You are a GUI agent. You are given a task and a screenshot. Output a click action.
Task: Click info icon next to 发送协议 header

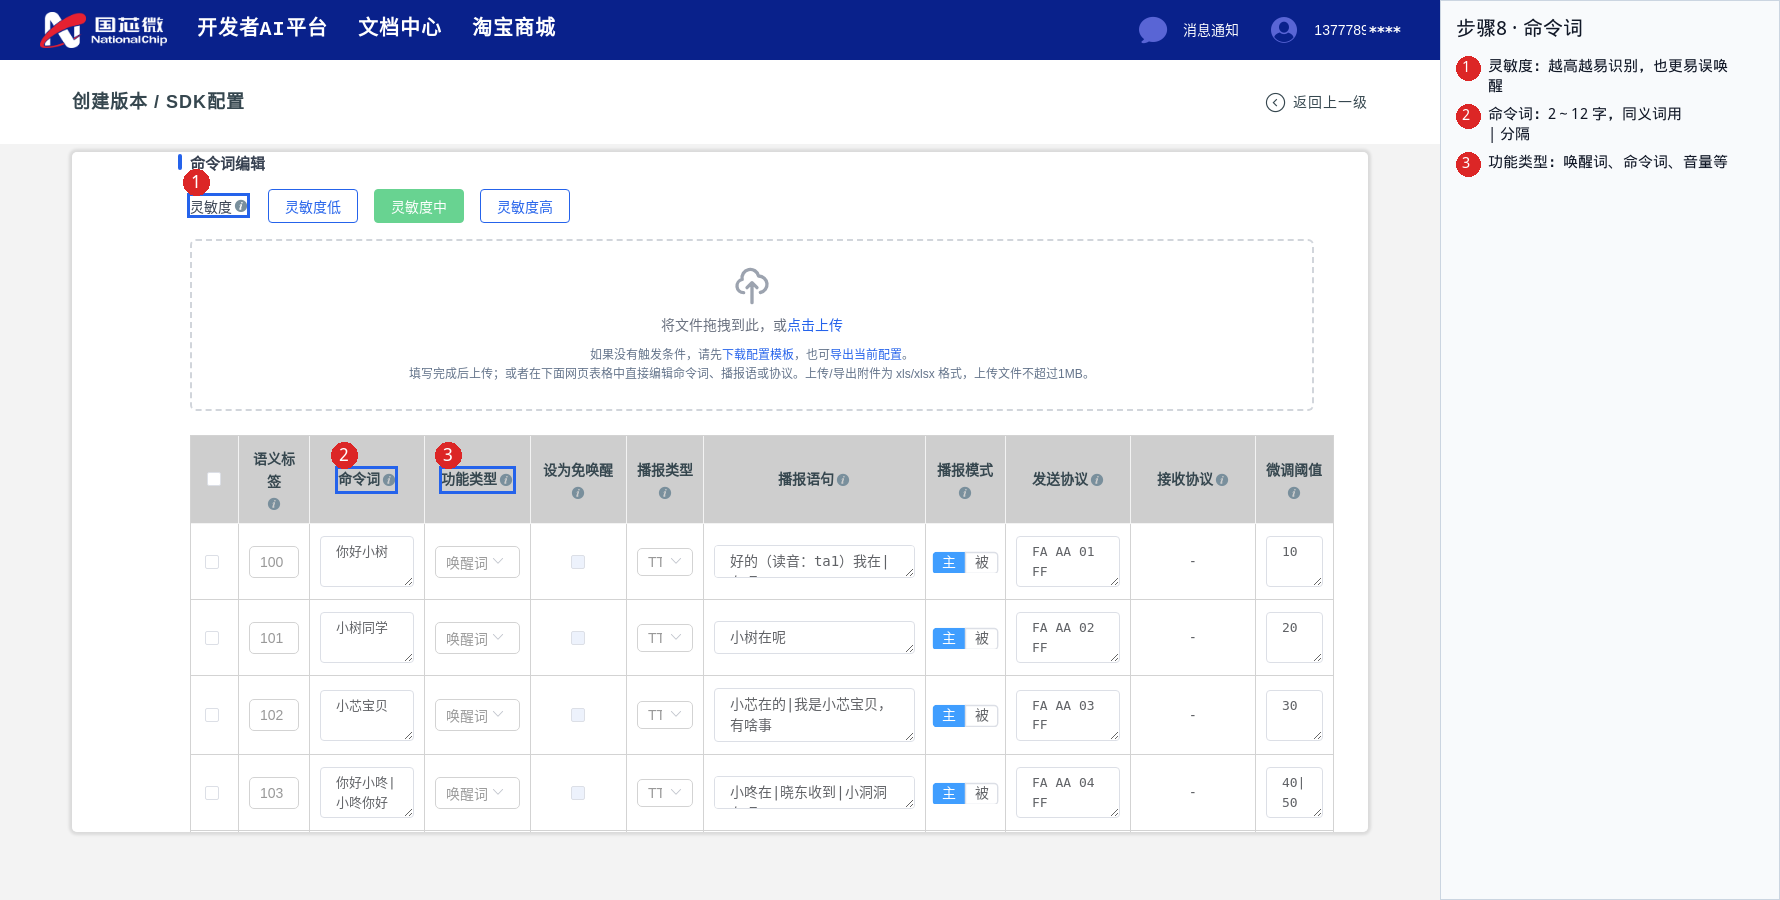(x=1097, y=480)
